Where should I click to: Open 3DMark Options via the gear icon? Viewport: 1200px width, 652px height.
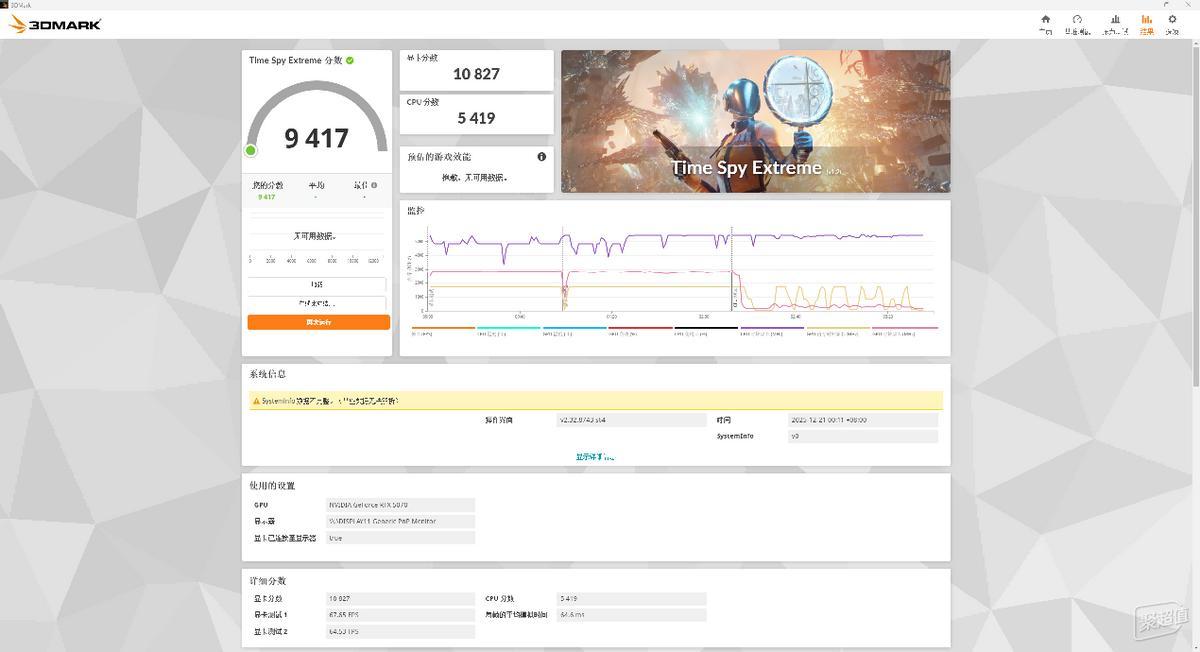pyautogui.click(x=1172, y=20)
